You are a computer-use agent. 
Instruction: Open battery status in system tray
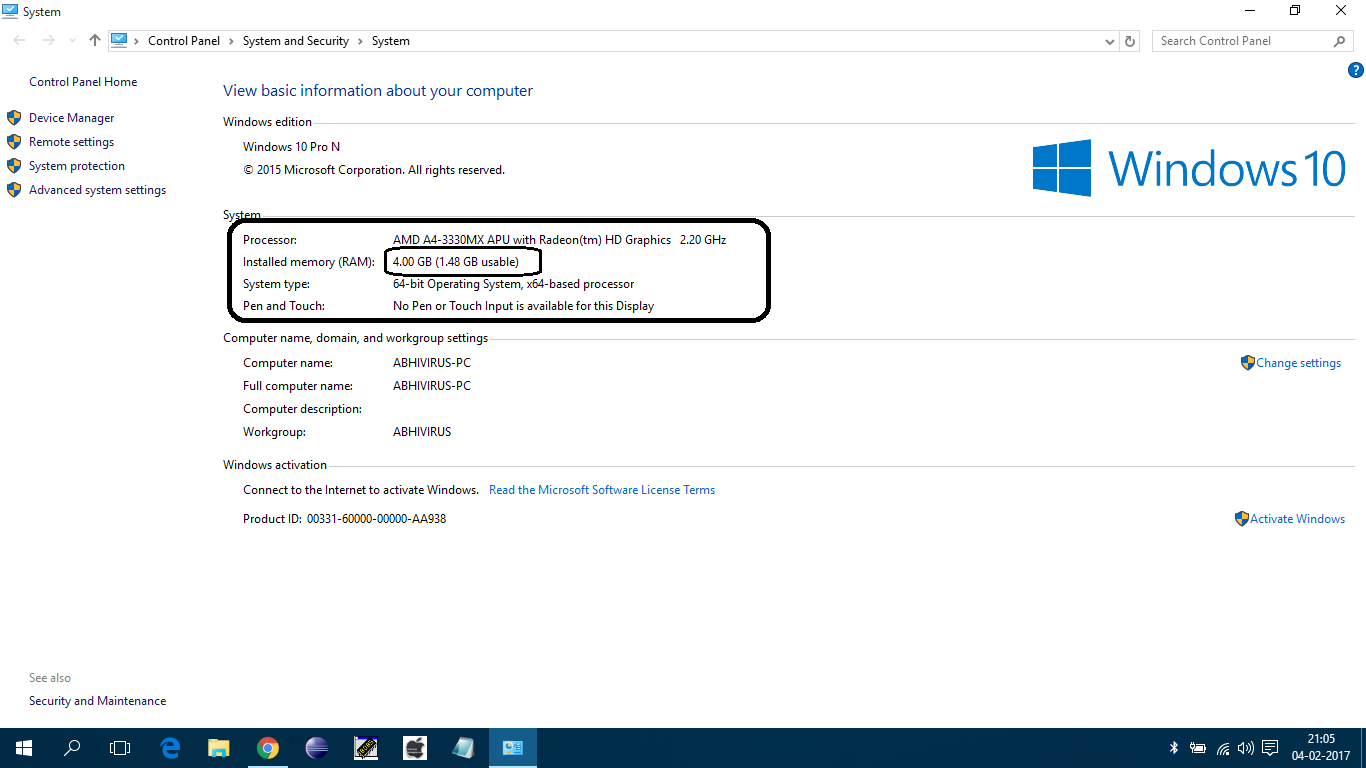(x=1198, y=748)
